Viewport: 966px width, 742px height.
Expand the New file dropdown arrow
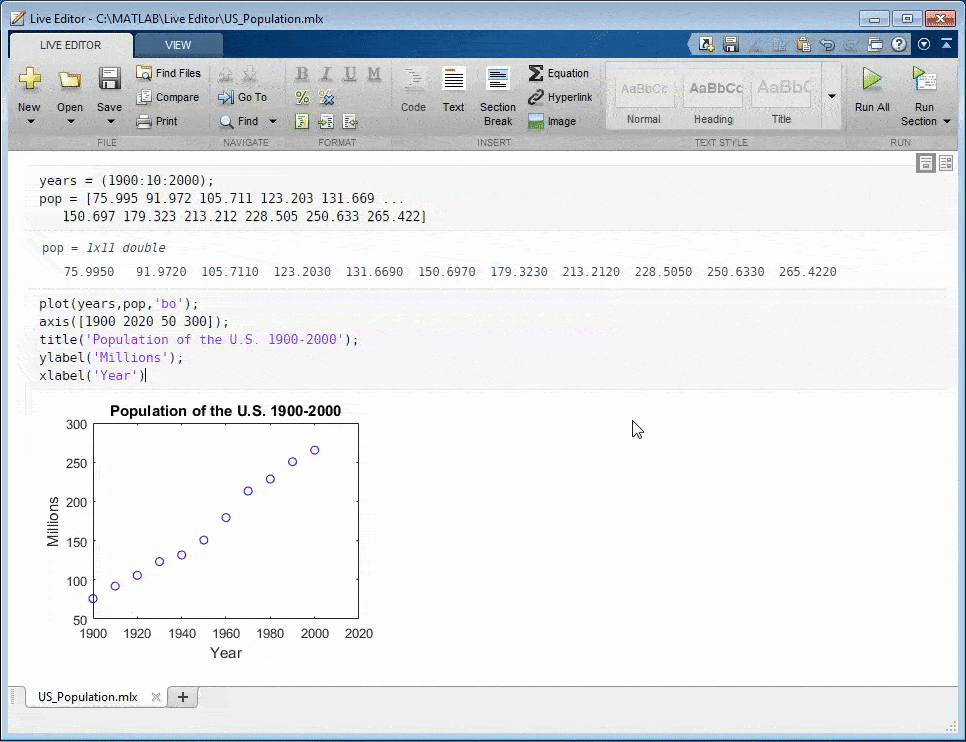point(29,122)
